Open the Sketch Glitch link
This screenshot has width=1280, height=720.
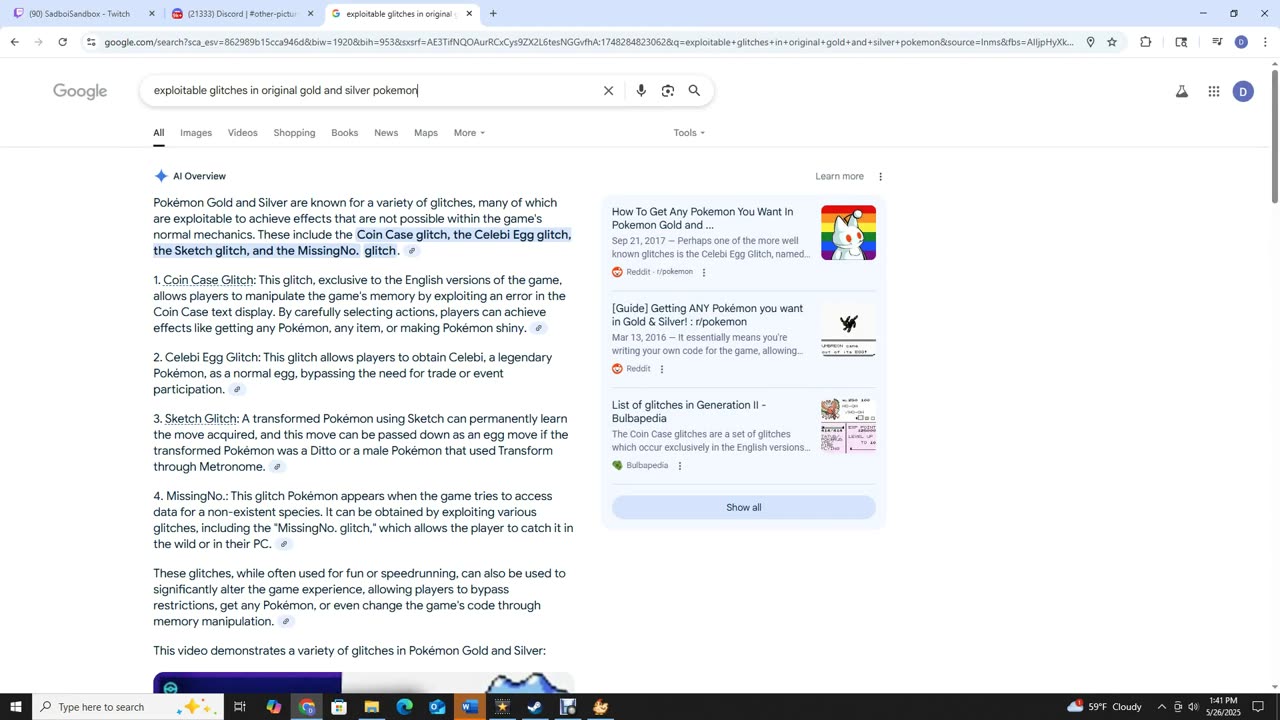tap(201, 419)
